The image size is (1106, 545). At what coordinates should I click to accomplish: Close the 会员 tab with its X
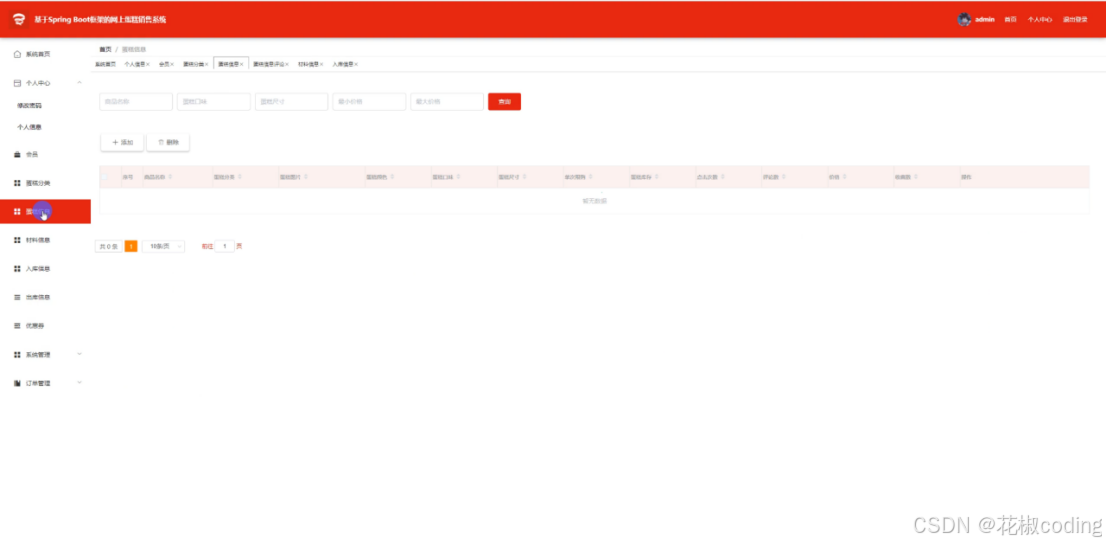point(172,64)
